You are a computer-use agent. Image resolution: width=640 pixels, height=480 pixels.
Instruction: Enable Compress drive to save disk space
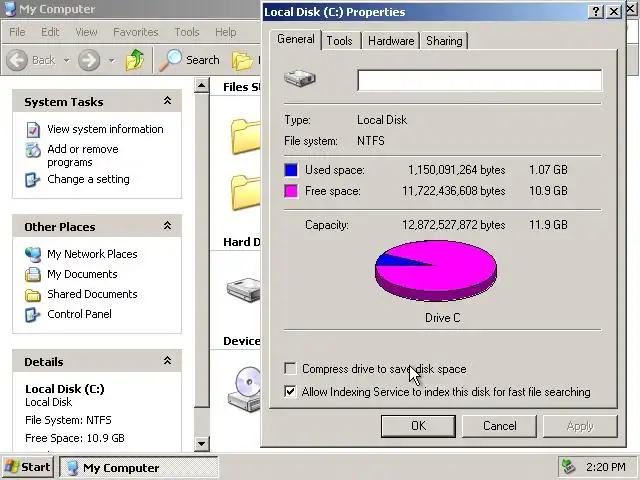(x=290, y=369)
